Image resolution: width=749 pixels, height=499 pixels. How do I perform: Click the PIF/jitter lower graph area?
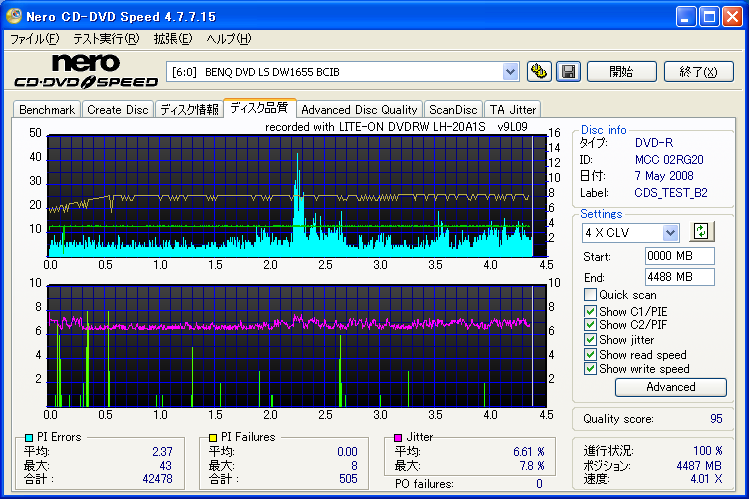pyautogui.click(x=297, y=346)
